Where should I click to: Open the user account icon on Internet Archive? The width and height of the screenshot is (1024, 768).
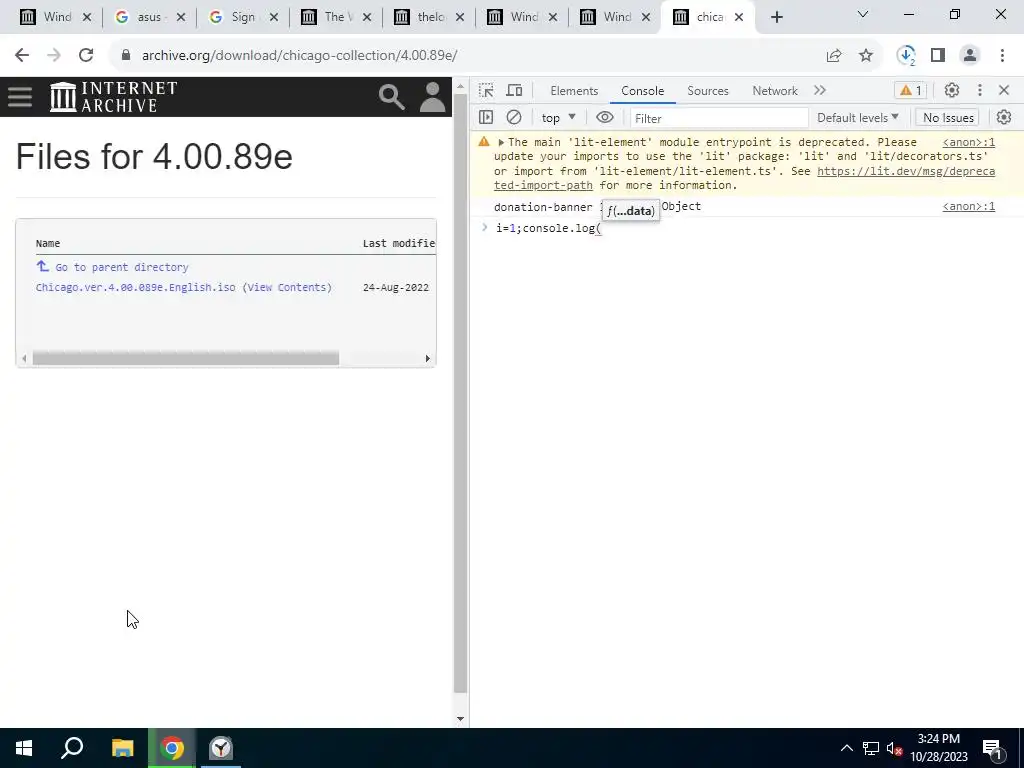pyautogui.click(x=432, y=97)
